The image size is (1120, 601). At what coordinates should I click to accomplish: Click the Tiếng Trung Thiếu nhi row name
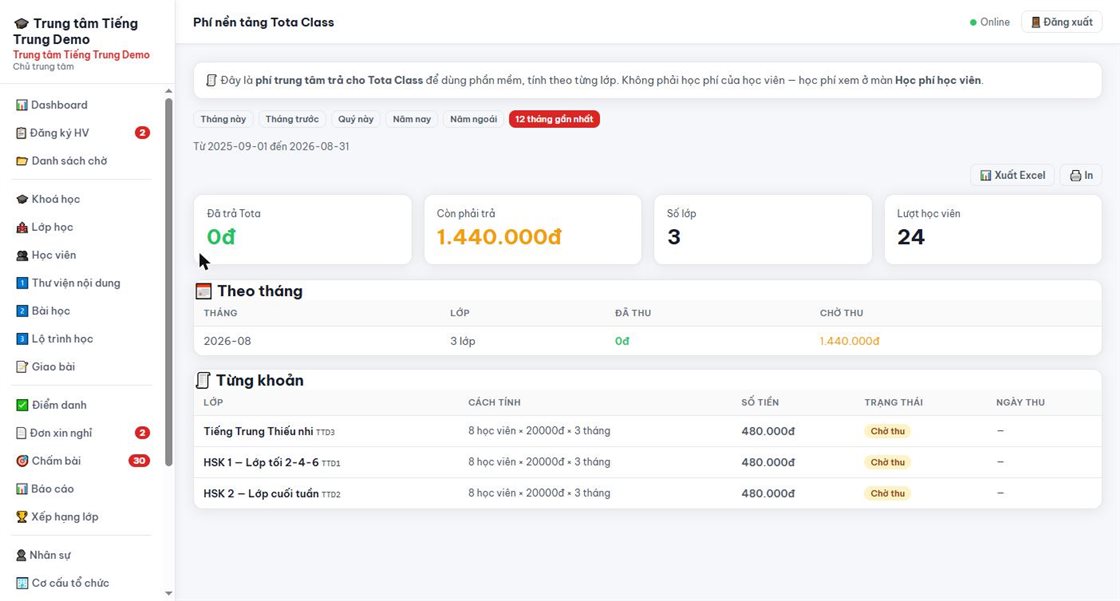[x=259, y=432]
